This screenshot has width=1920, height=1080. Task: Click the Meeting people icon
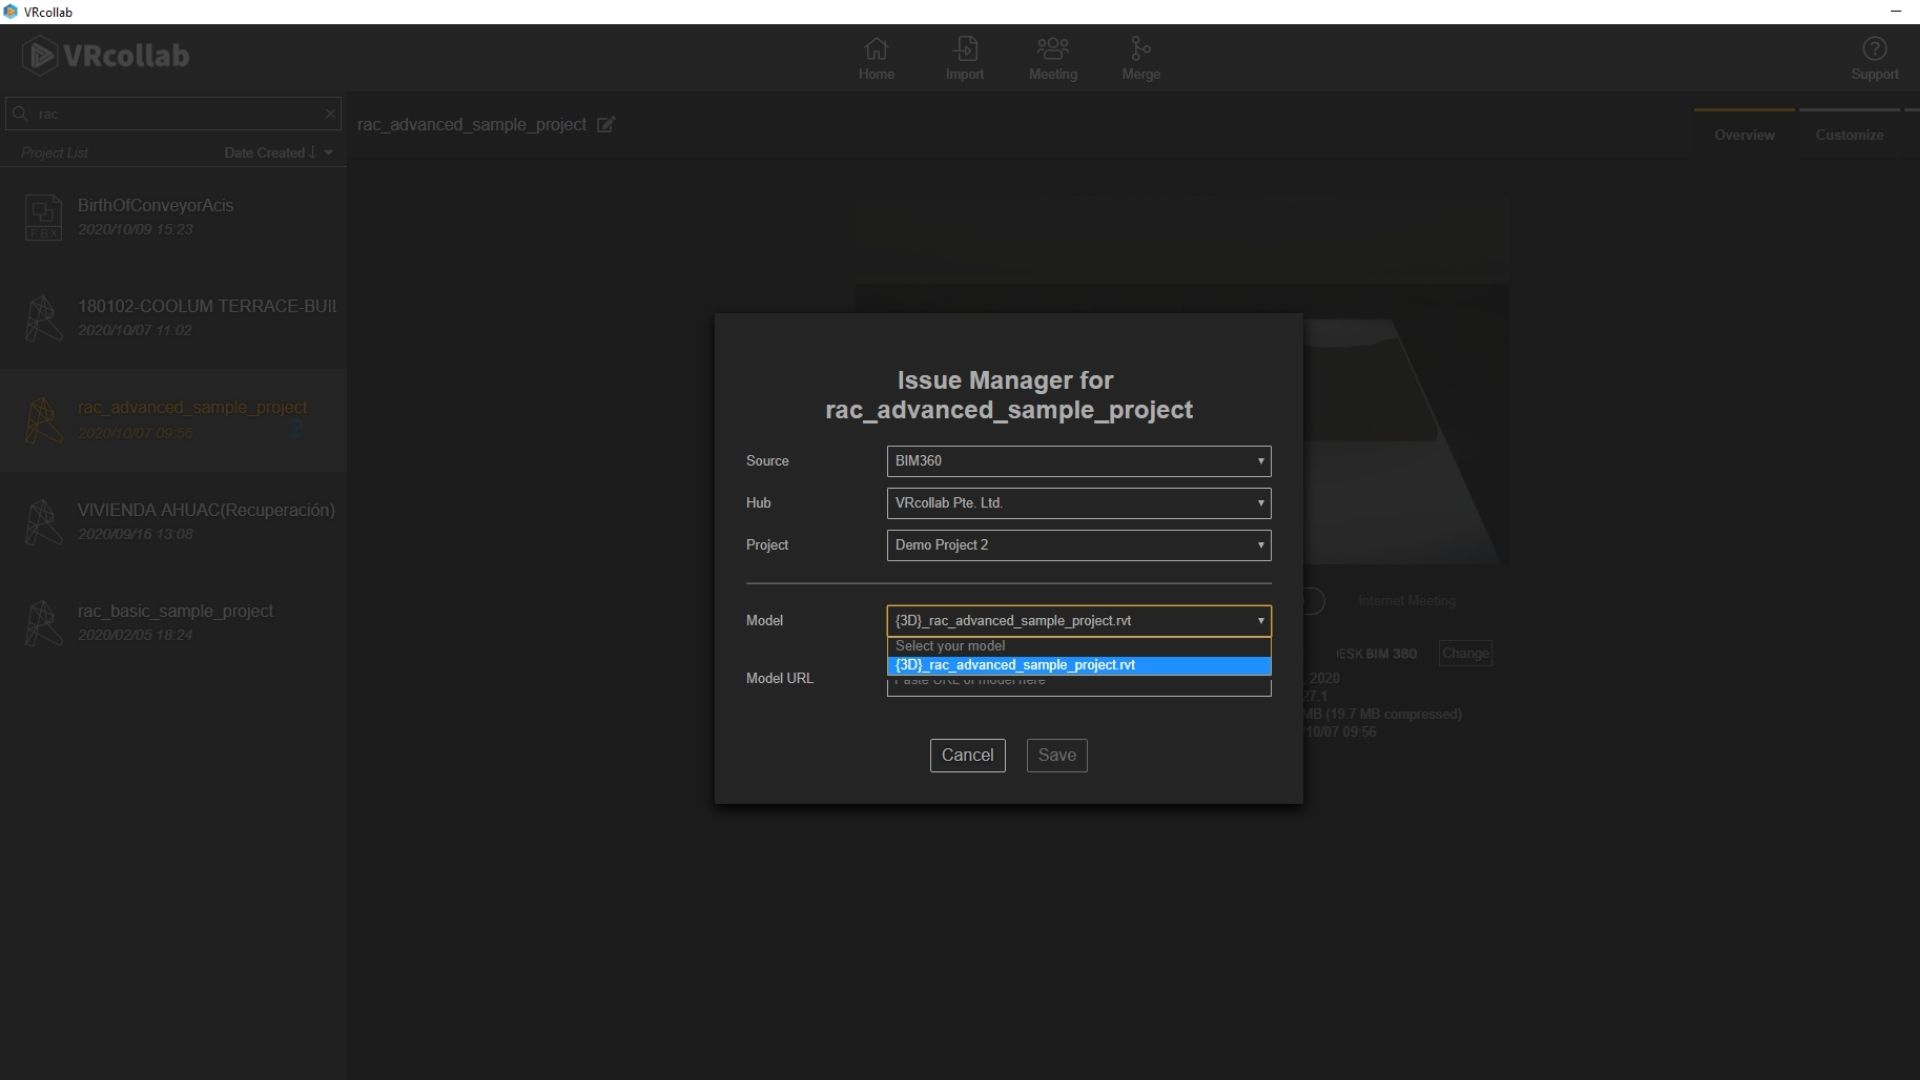(x=1052, y=48)
